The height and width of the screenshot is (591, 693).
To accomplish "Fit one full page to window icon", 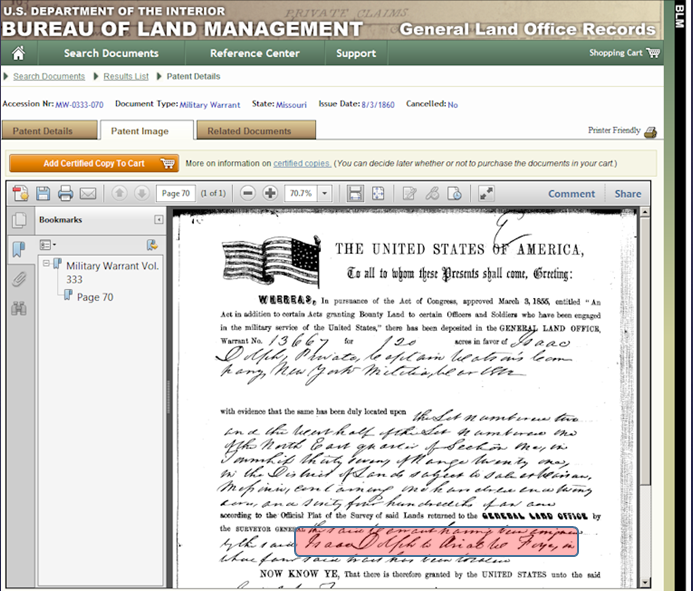I will tap(377, 193).
